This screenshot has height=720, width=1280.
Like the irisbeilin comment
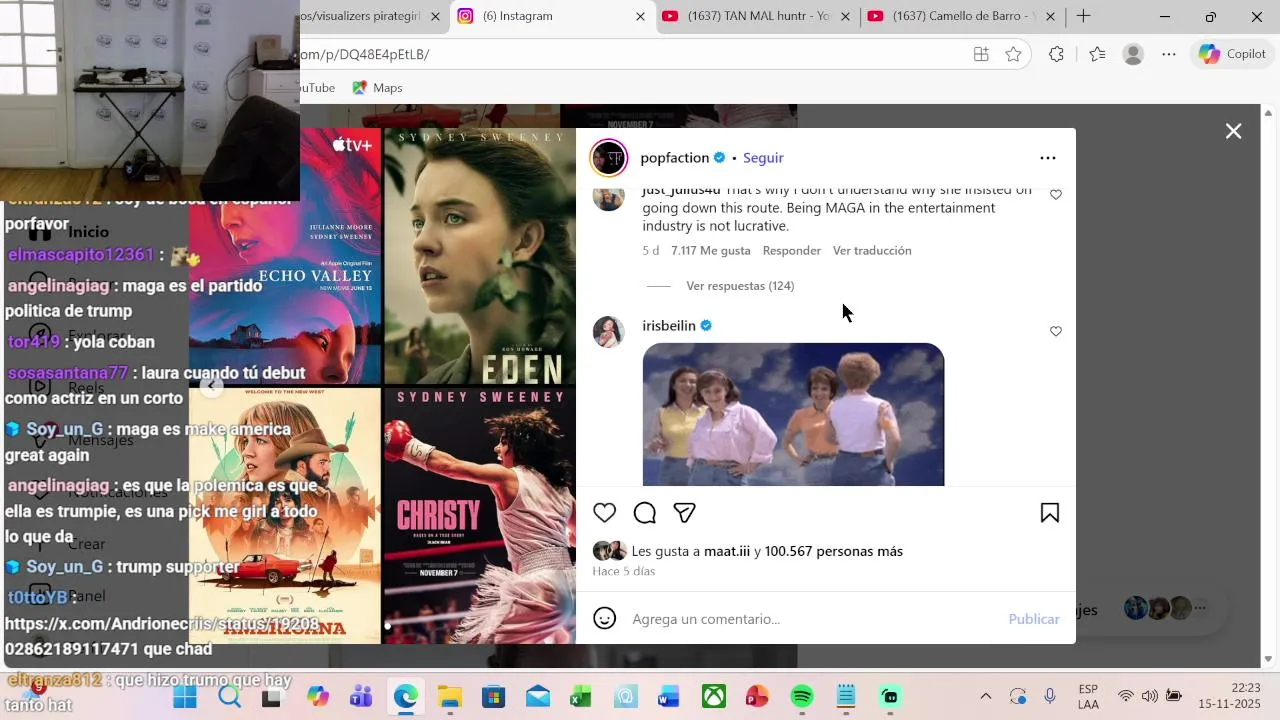coord(1056,331)
